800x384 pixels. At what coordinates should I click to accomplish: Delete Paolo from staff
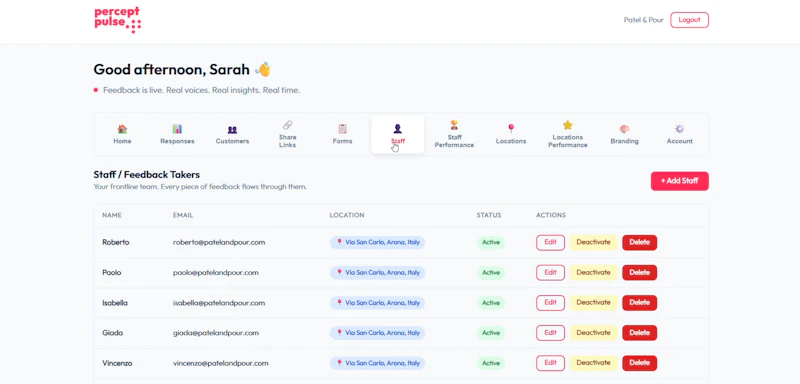click(x=639, y=273)
